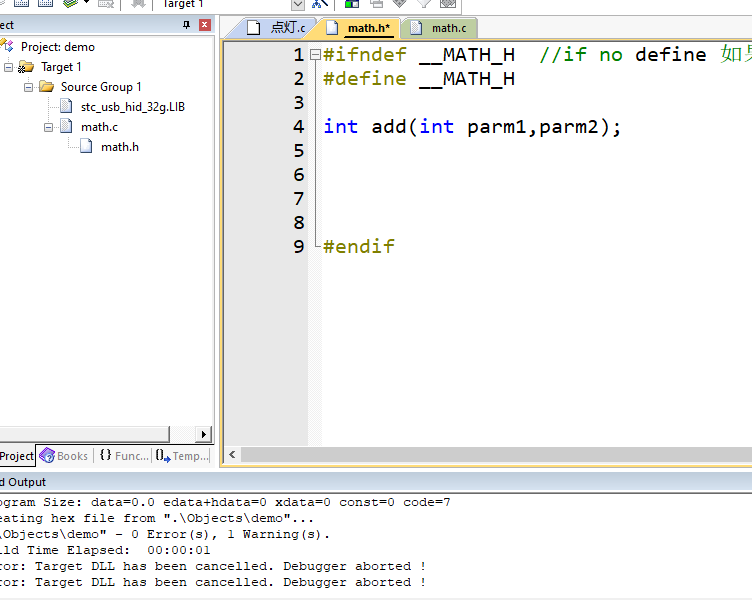Viewport: 752px width, 600px height.
Task: Pin the Project panel with pushpin icon
Action: click(187, 25)
